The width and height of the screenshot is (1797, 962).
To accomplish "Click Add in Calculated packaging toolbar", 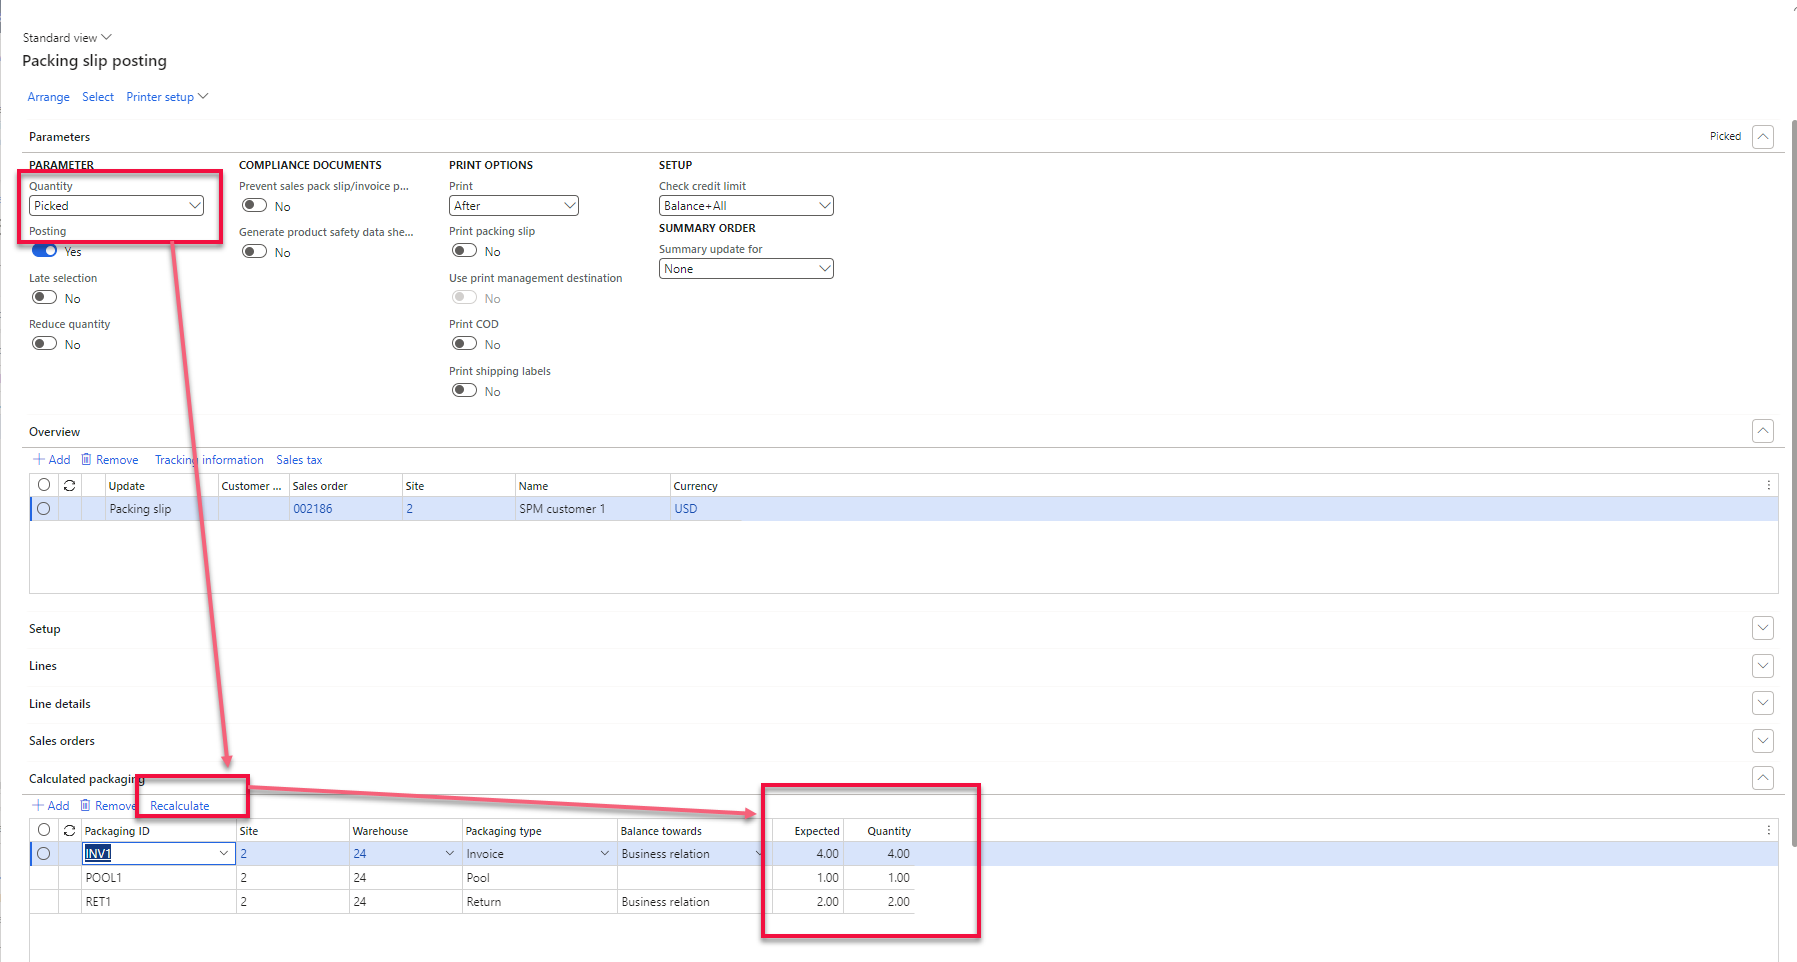I will (51, 806).
